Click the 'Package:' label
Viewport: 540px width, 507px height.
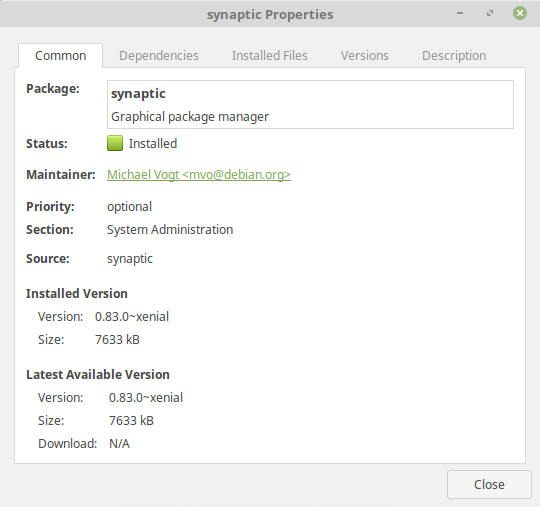tap(53, 89)
